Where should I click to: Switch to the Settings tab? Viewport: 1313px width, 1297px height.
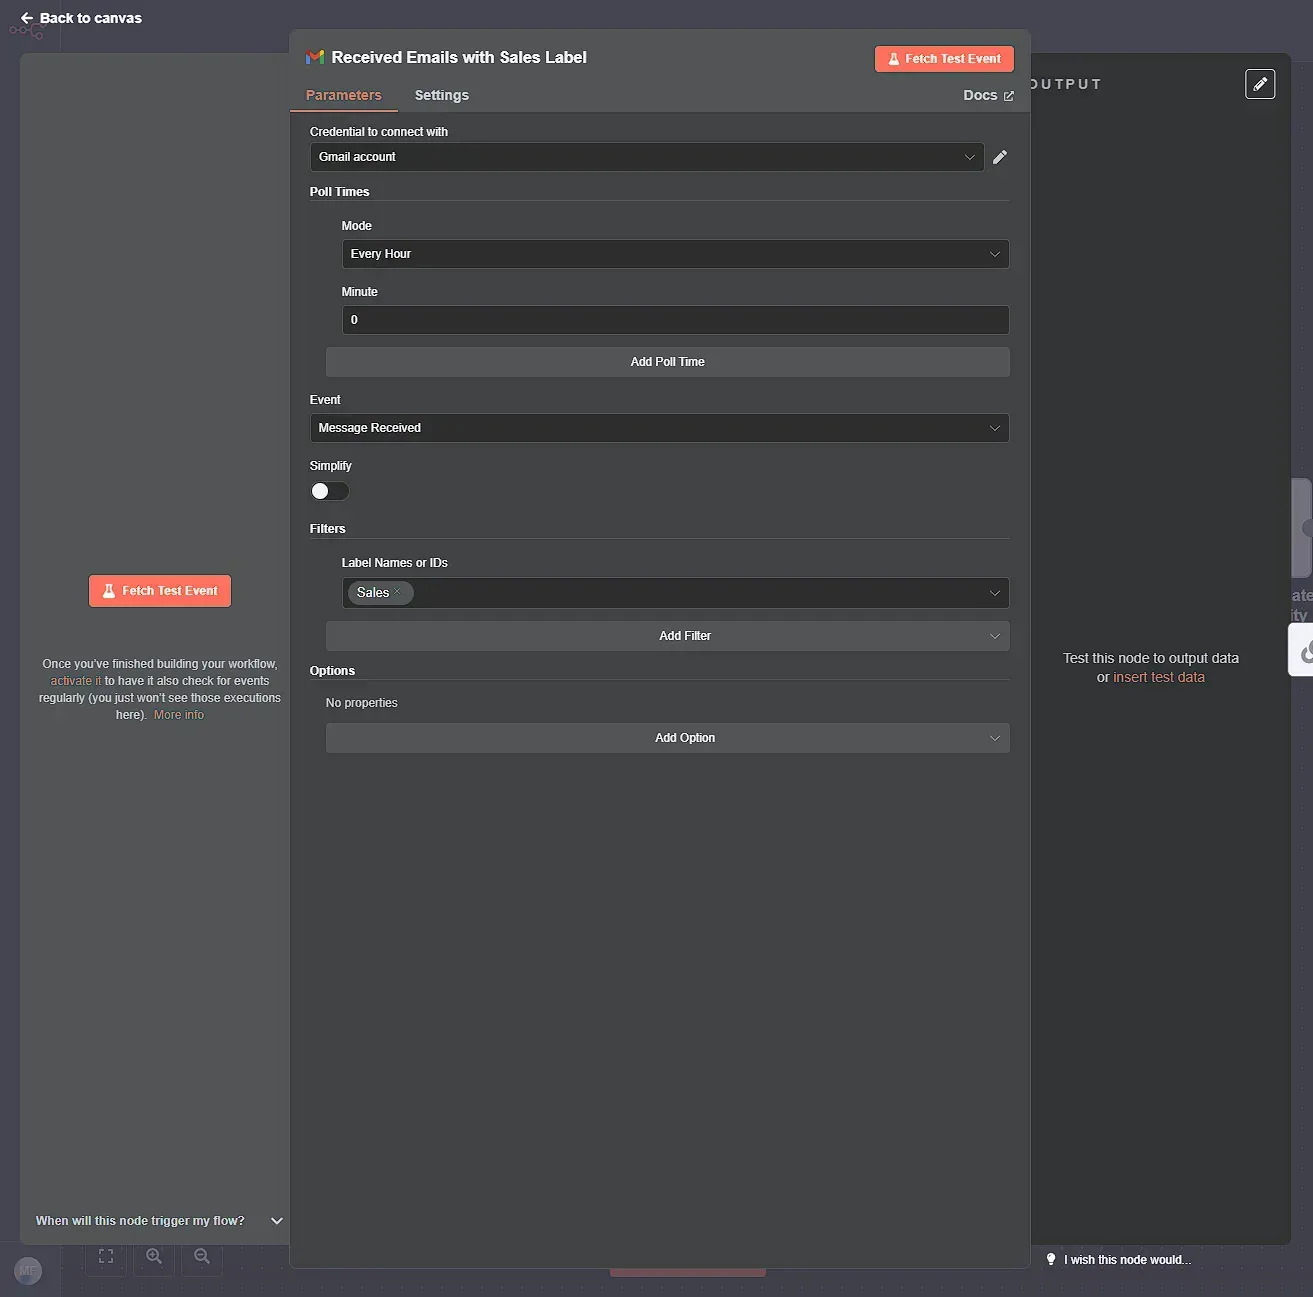[x=441, y=95]
